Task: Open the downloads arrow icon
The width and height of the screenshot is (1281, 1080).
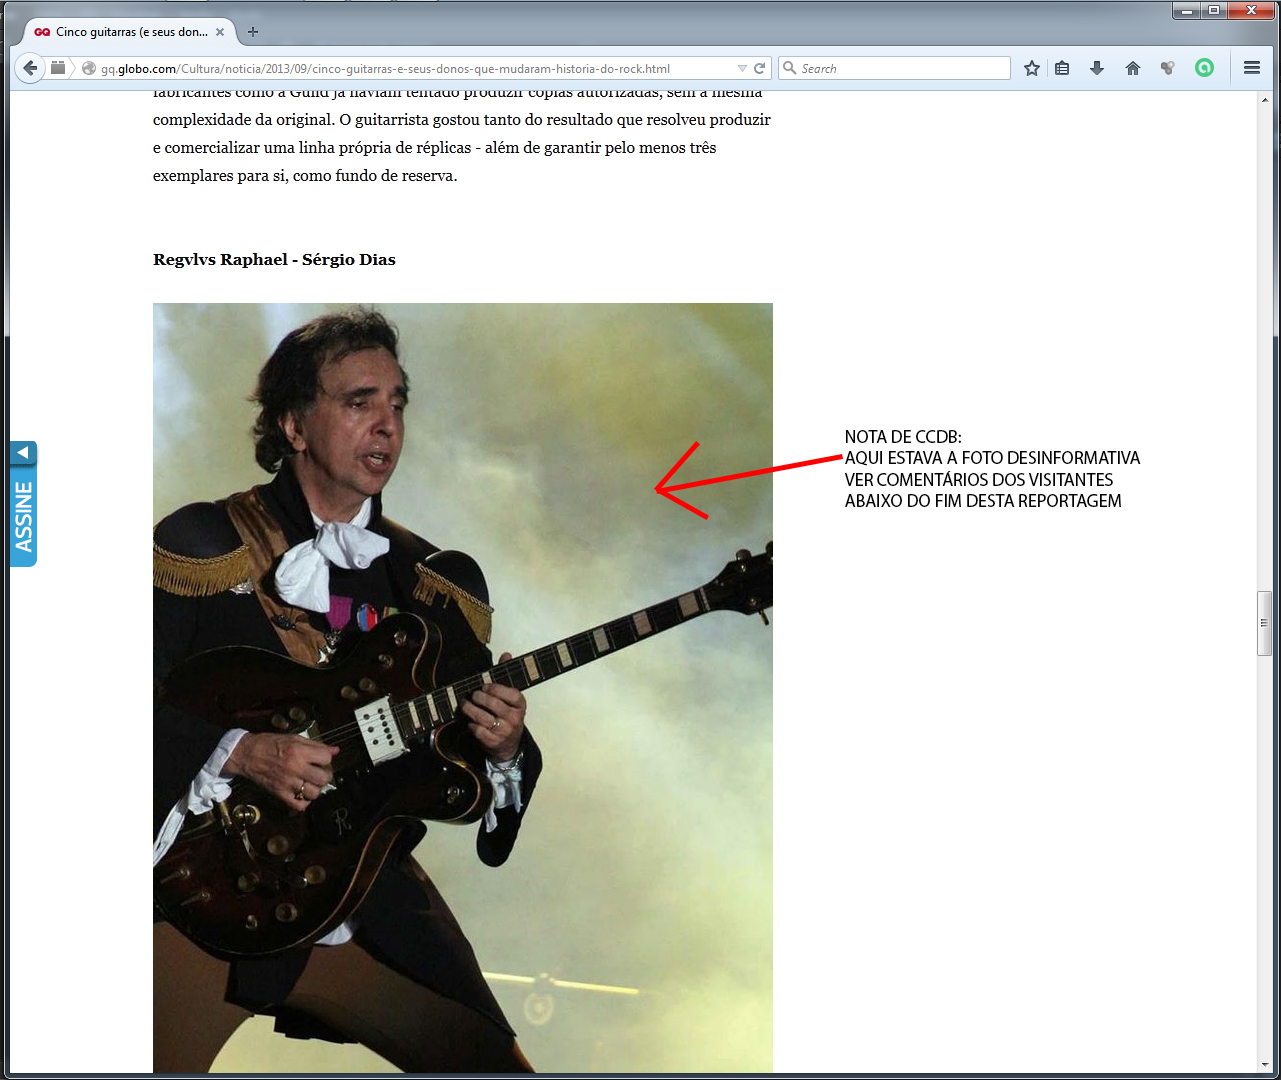Action: 1097,68
